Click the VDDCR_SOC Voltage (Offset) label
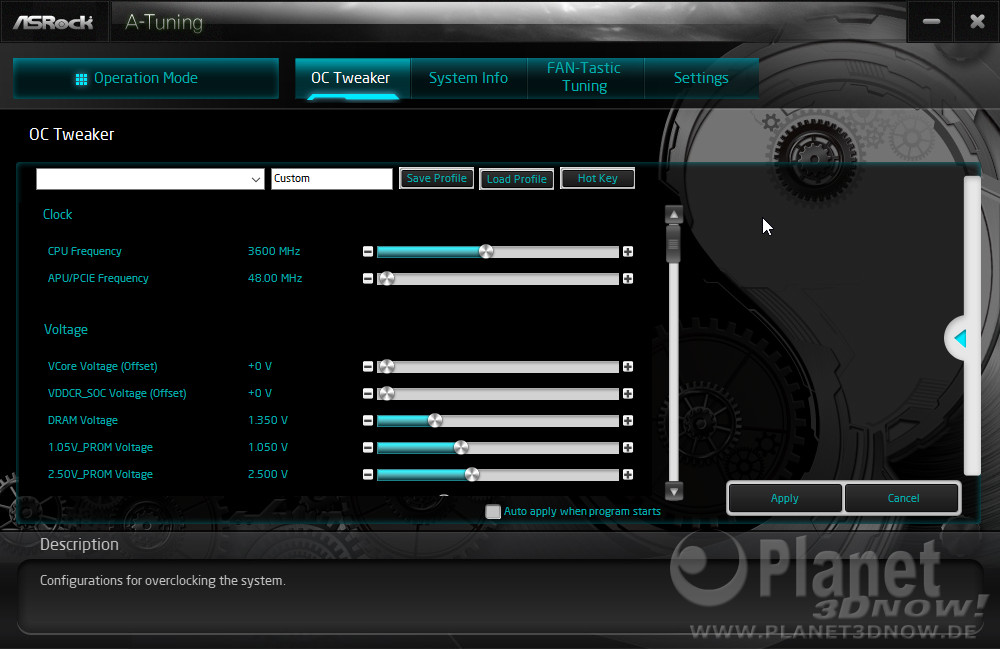Screen dimensions: 1000x649 tap(117, 393)
